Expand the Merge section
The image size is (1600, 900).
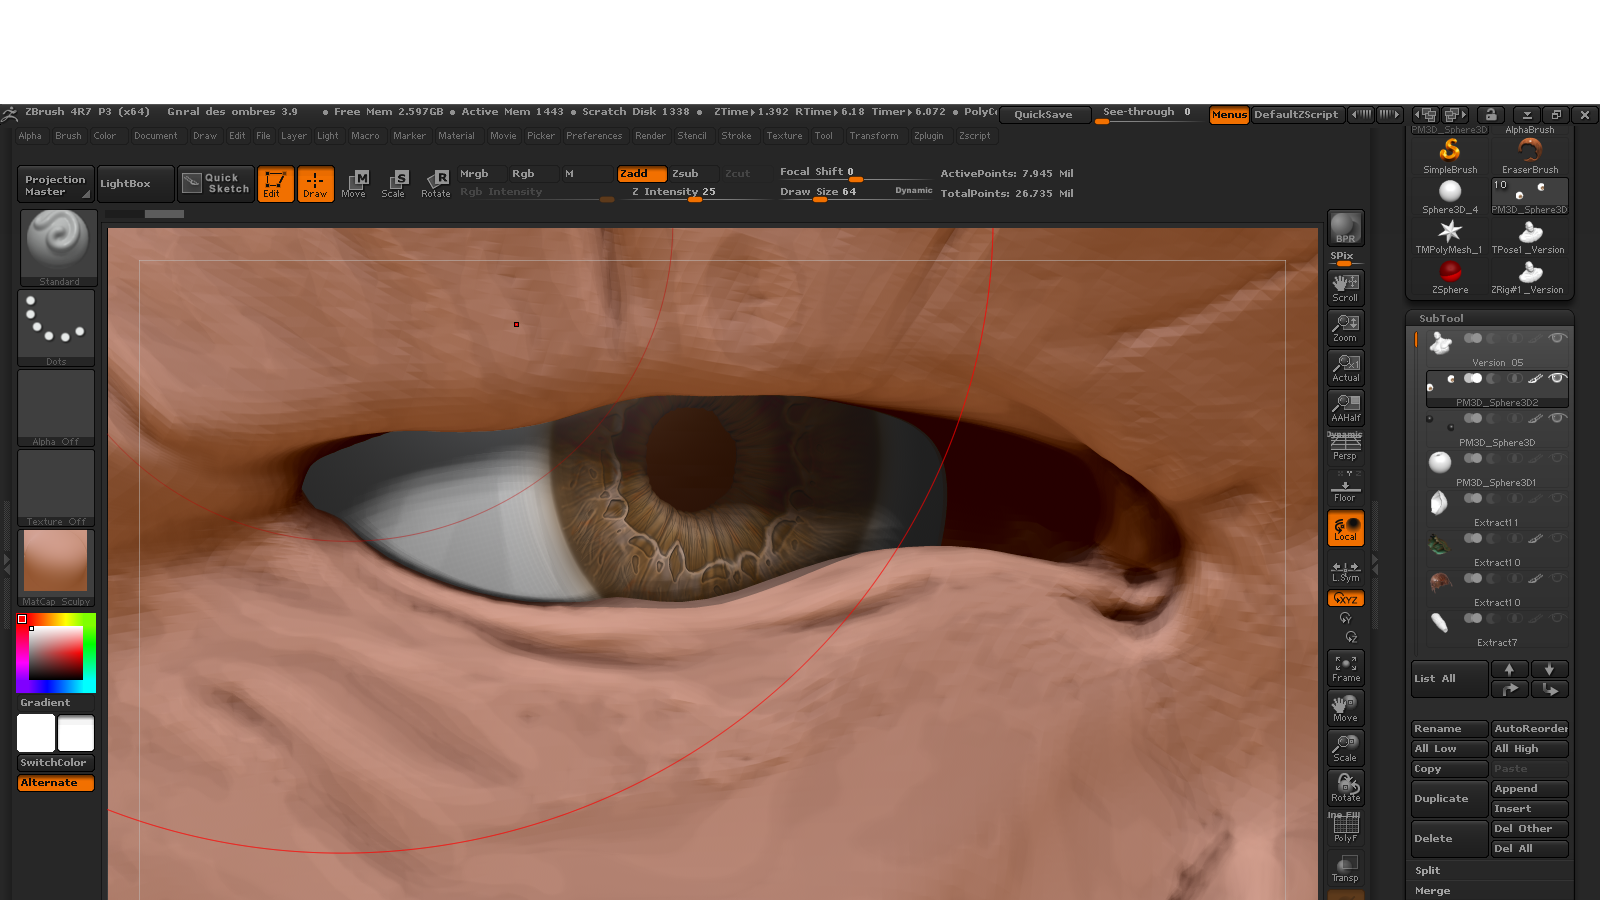click(1432, 891)
